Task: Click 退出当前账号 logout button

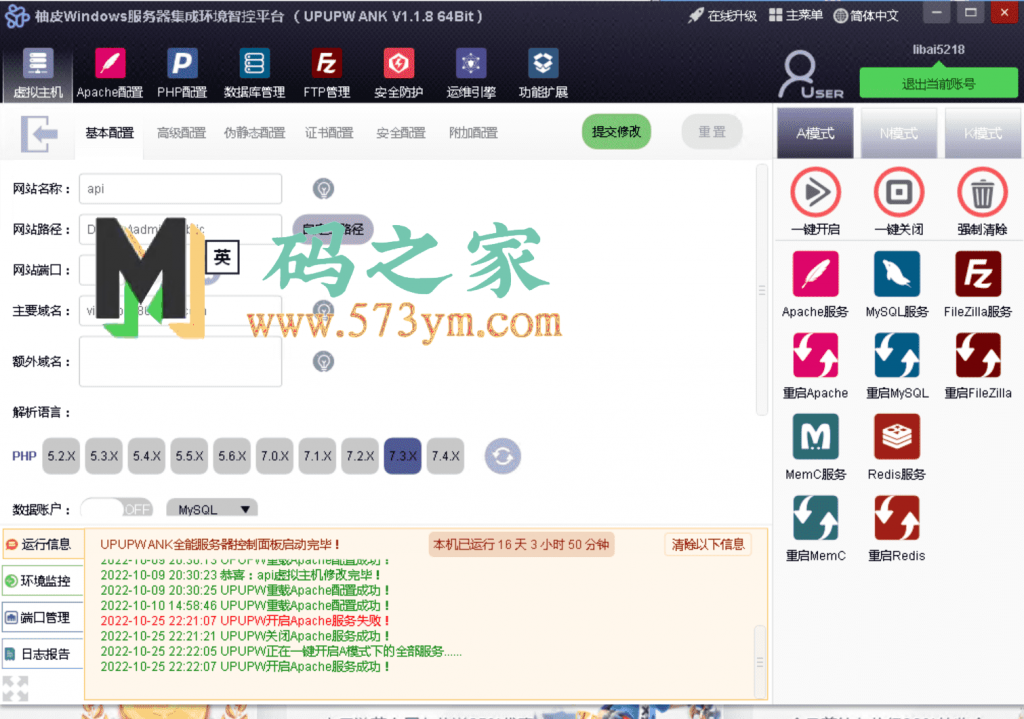Action: [x=938, y=83]
